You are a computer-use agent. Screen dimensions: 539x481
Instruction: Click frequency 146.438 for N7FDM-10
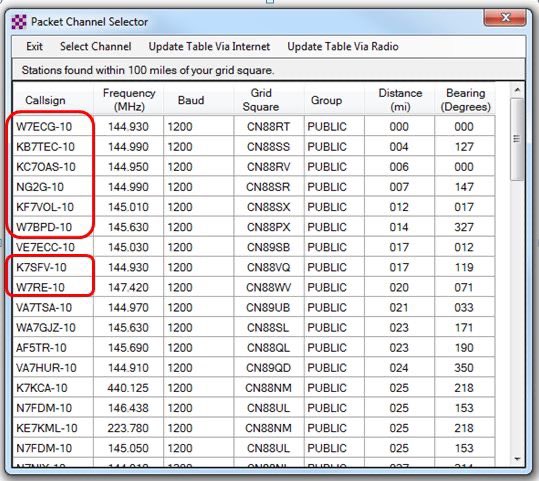coord(128,408)
